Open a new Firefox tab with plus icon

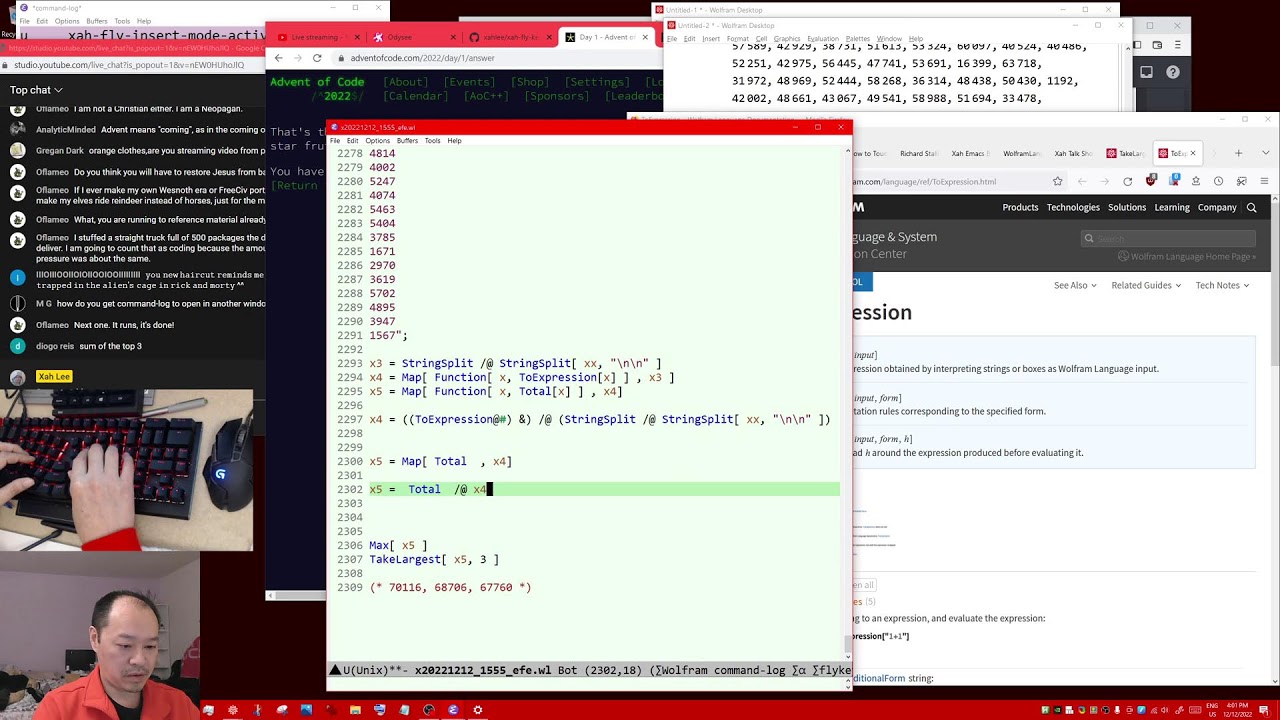click(x=1238, y=153)
